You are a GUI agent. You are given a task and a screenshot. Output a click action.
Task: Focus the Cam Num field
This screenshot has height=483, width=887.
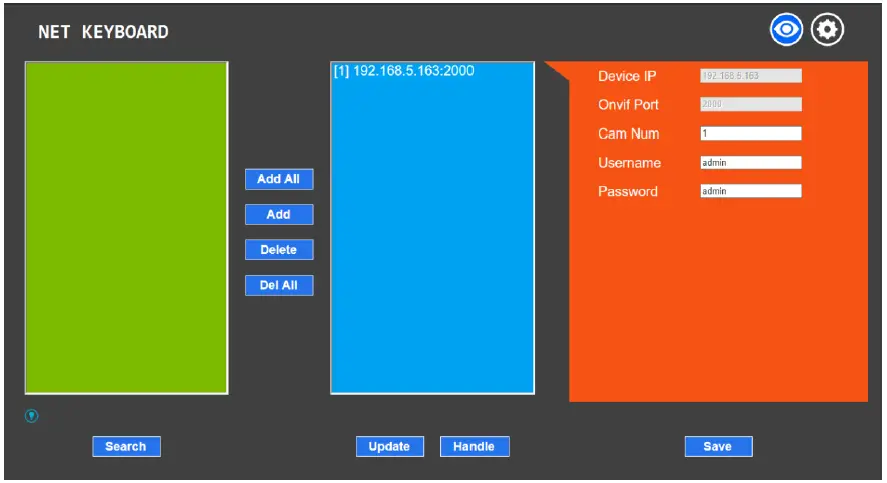tap(751, 133)
